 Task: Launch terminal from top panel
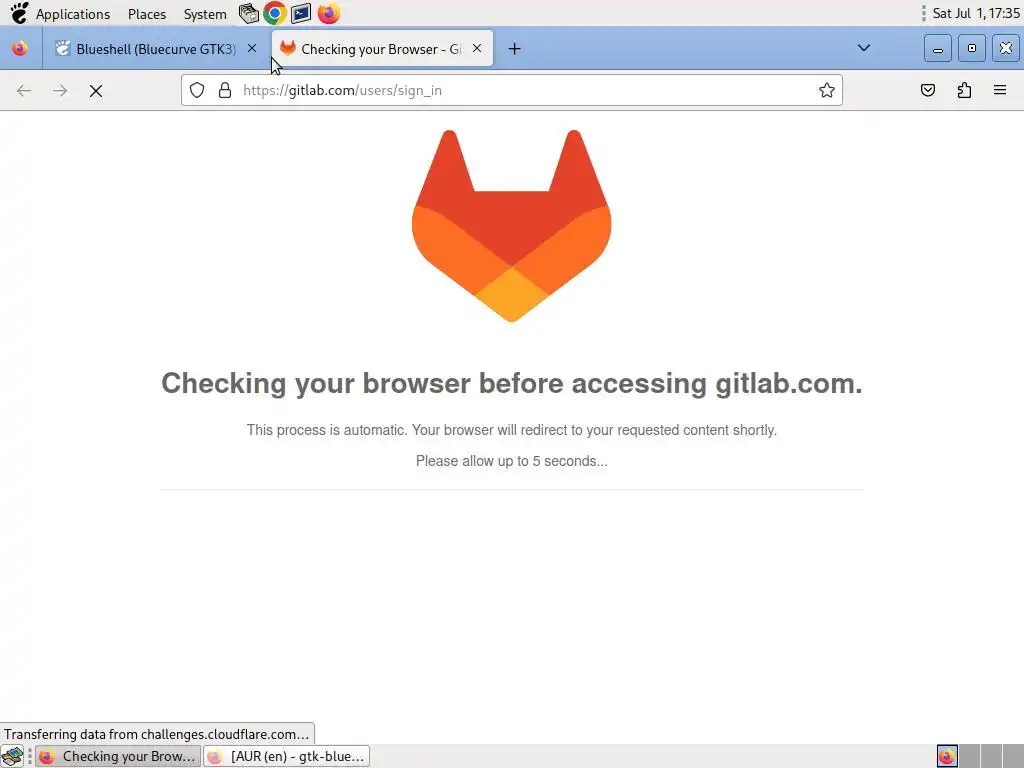(x=301, y=13)
